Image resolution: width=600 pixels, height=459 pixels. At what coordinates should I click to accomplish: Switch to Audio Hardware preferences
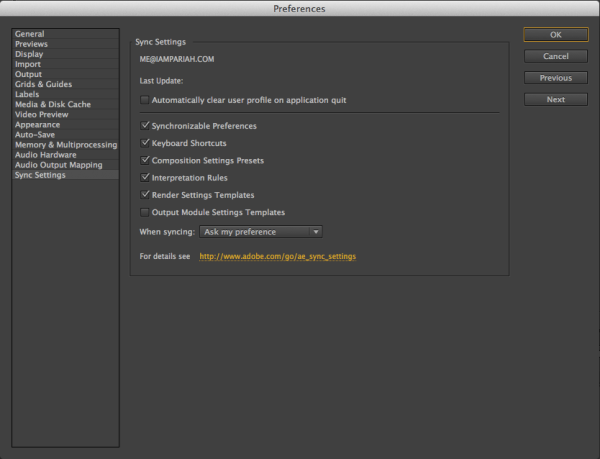(45, 155)
